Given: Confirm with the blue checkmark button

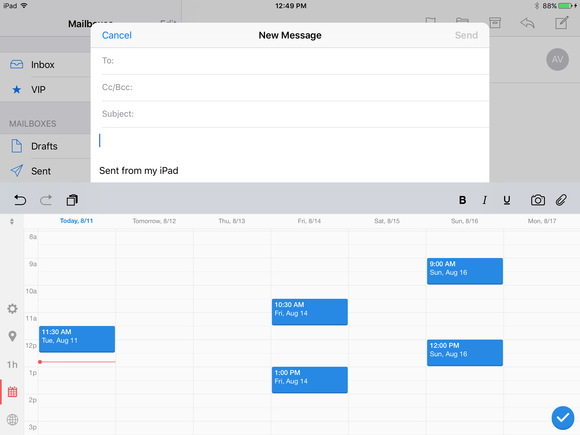Looking at the screenshot, I should pos(563,418).
